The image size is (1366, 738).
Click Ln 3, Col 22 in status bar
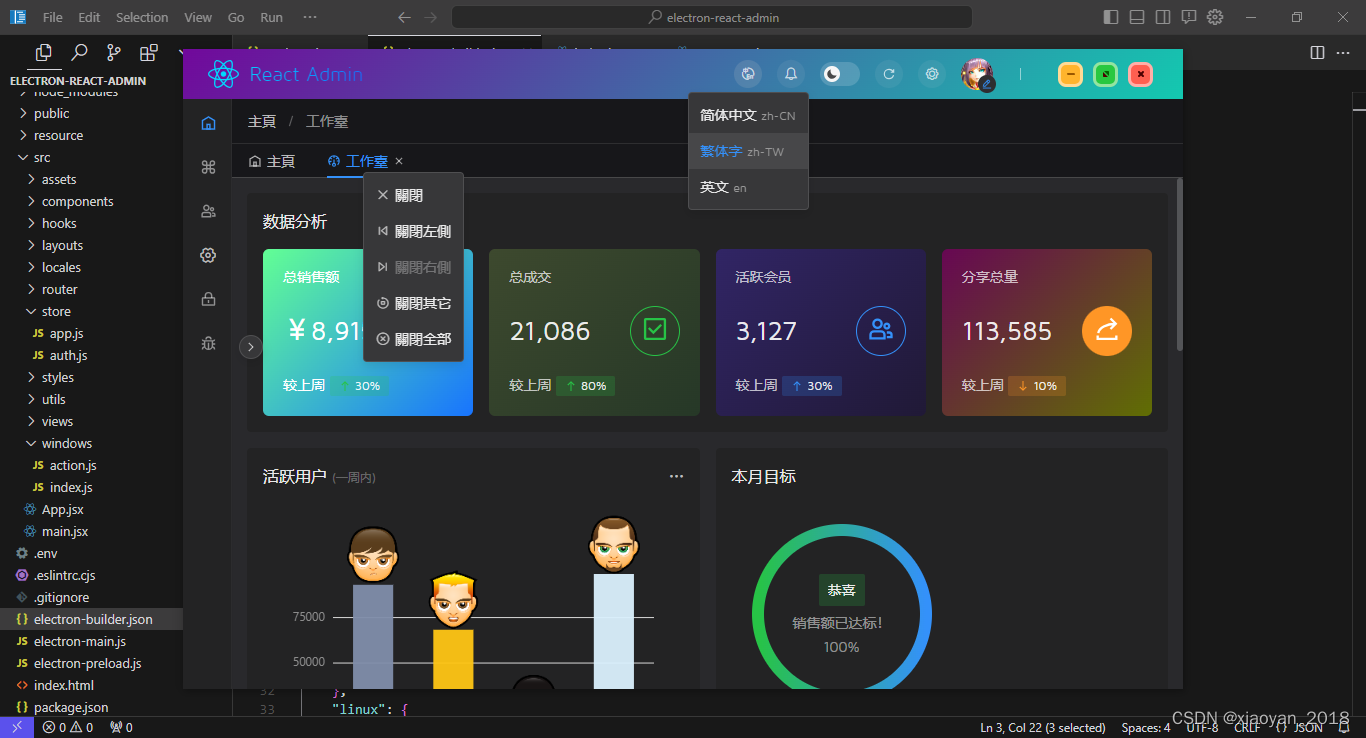[1043, 727]
